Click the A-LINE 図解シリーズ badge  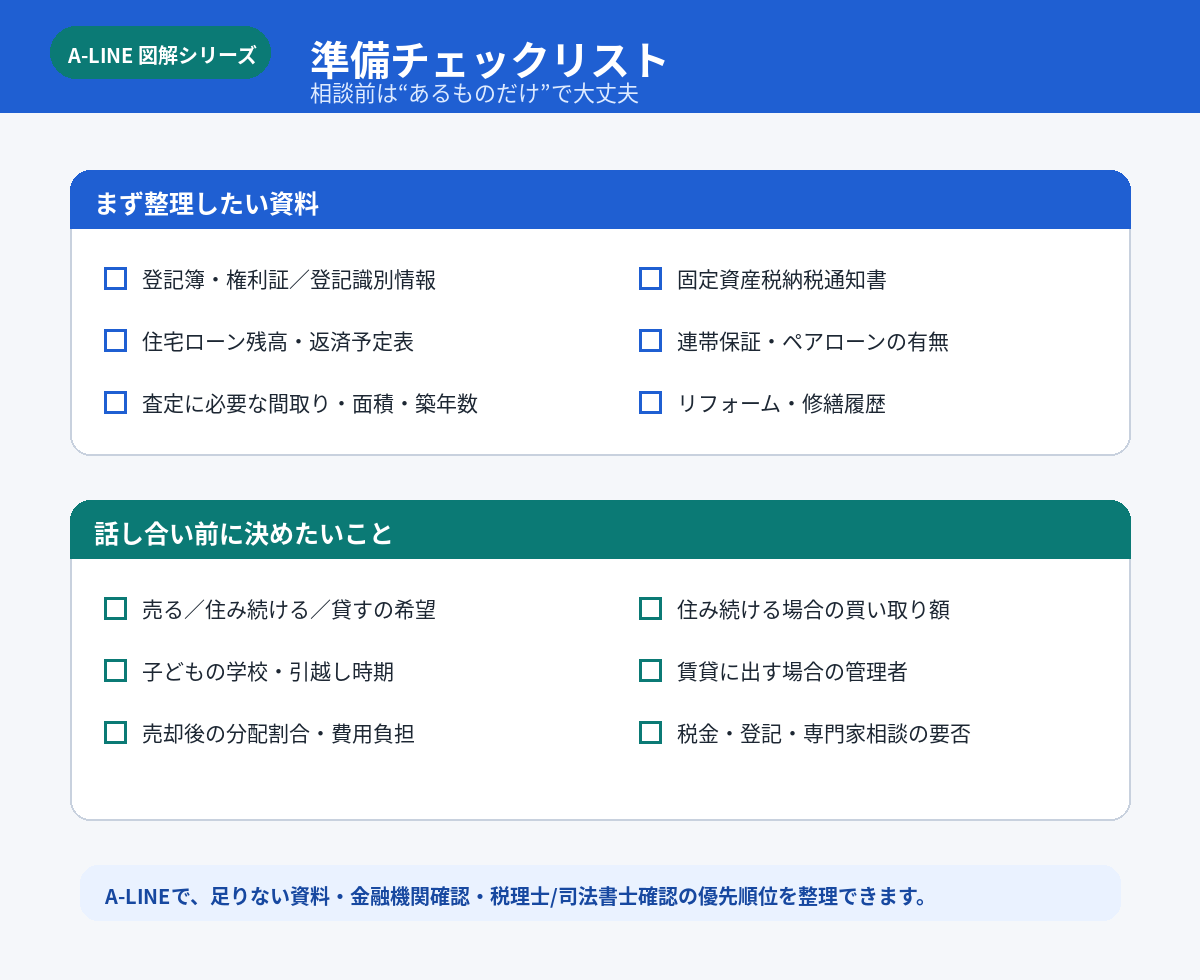click(x=161, y=54)
